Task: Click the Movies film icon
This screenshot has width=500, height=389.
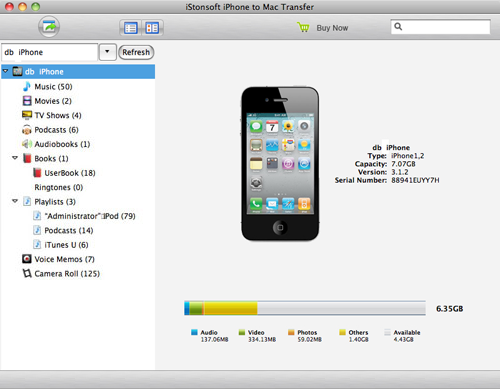Action: [27, 101]
